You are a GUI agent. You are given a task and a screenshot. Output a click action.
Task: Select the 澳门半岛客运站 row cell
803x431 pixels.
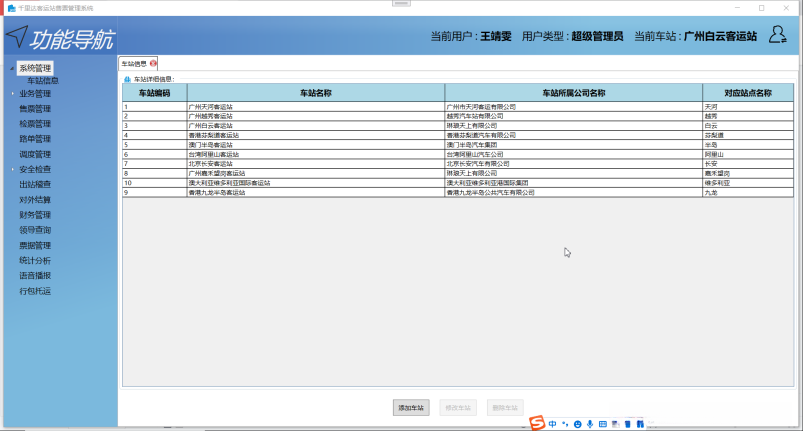click(316, 145)
